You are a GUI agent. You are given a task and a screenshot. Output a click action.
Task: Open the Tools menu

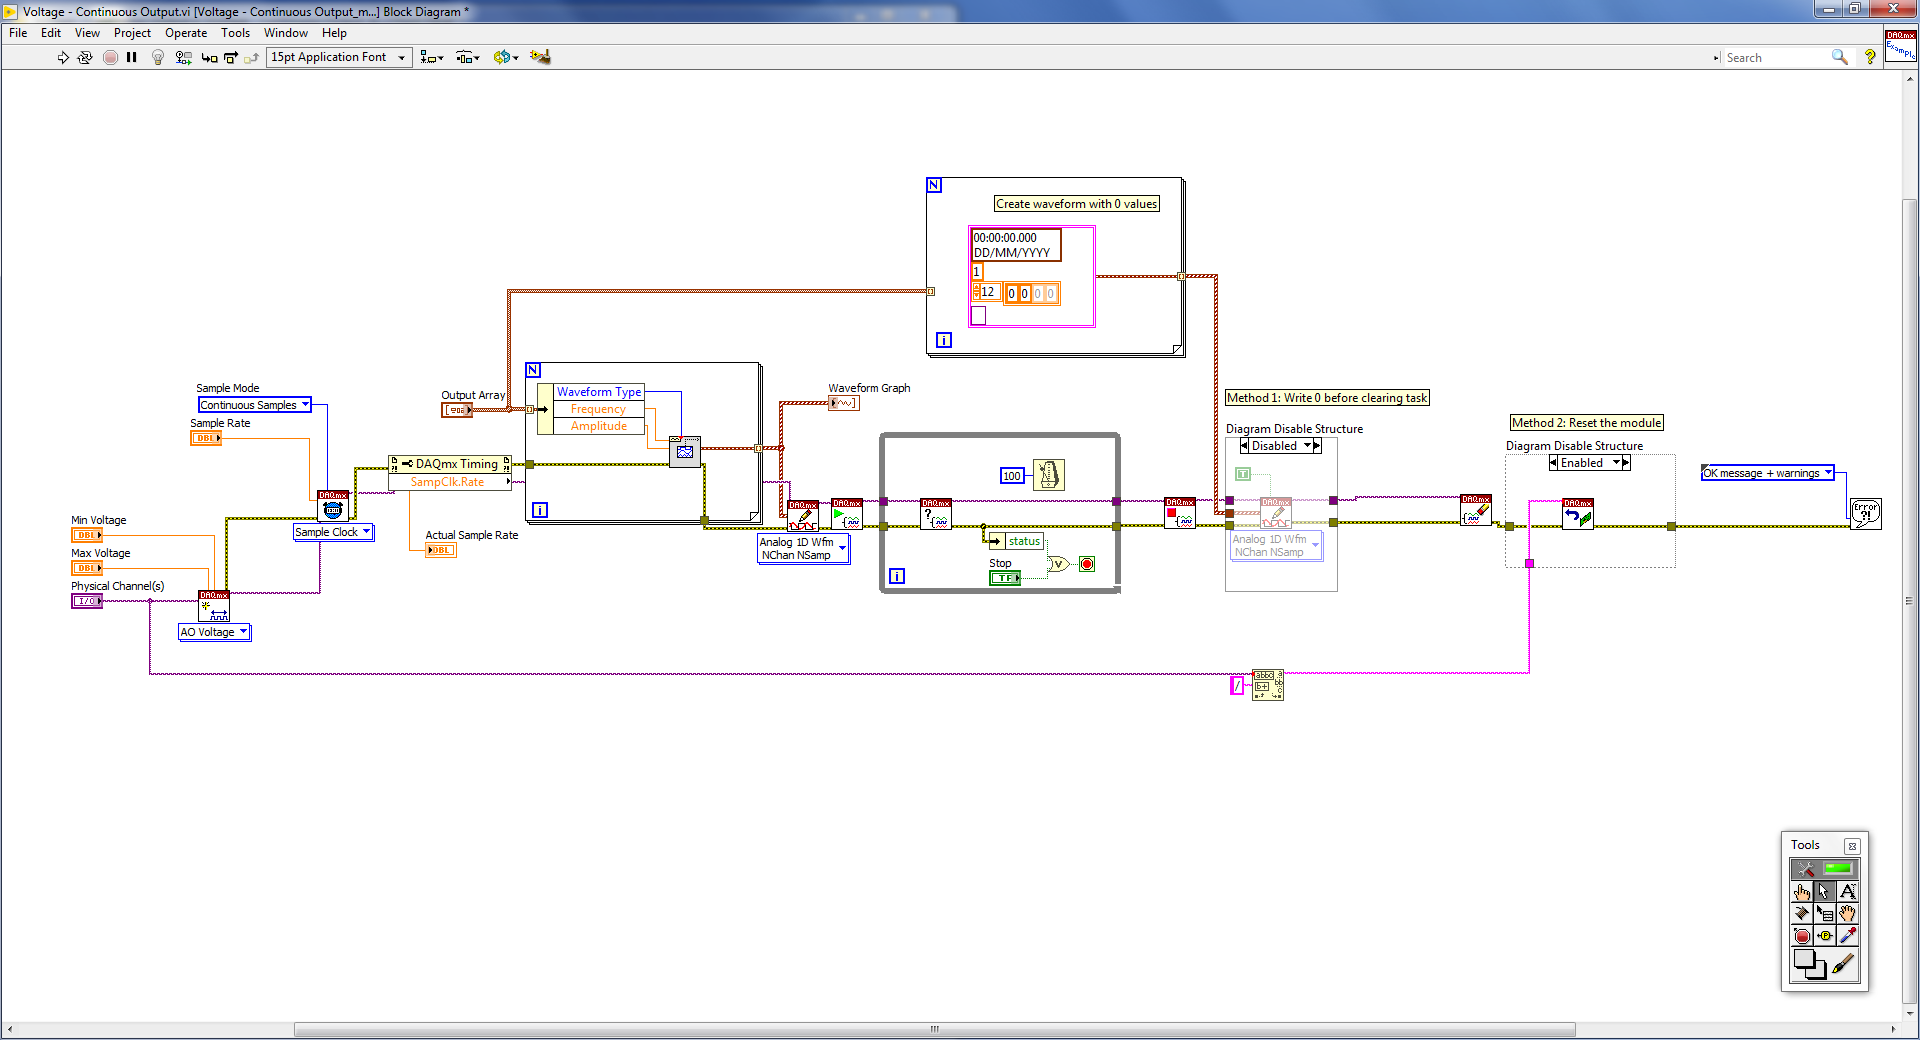[x=235, y=33]
